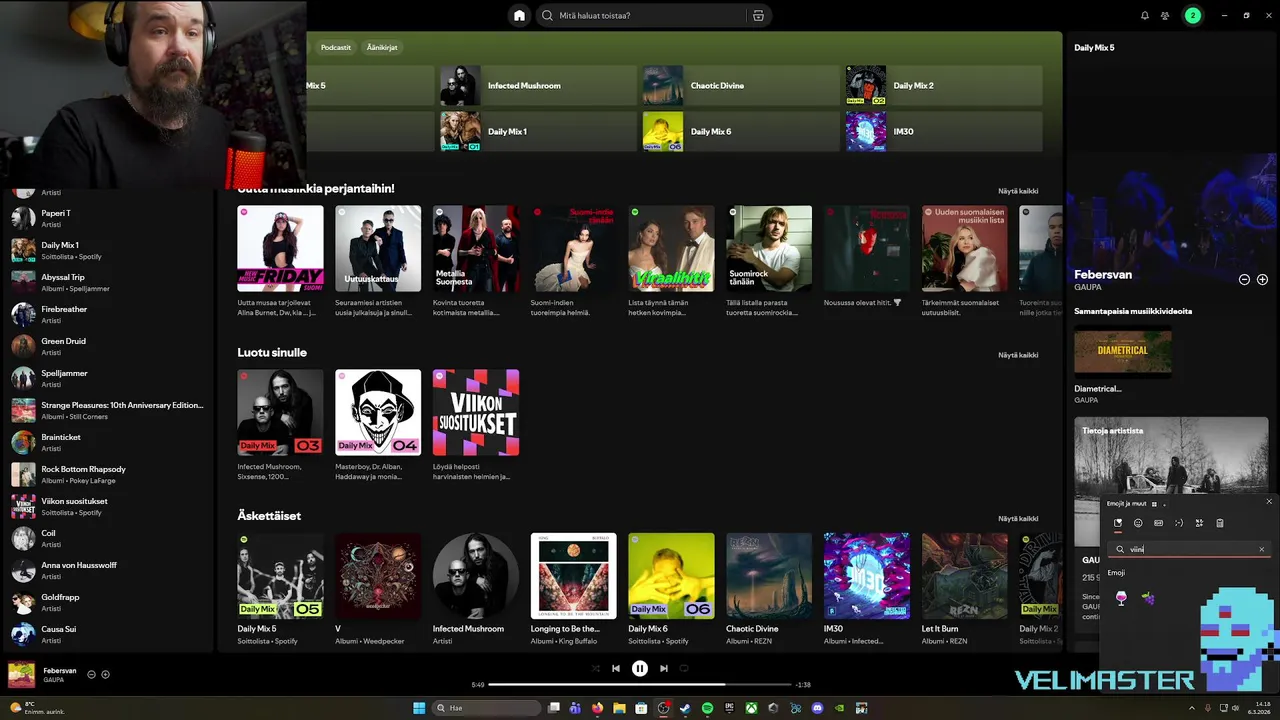Select Anna von Hausswolff in the library
Viewport: 1280px width, 720px height.
point(110,570)
